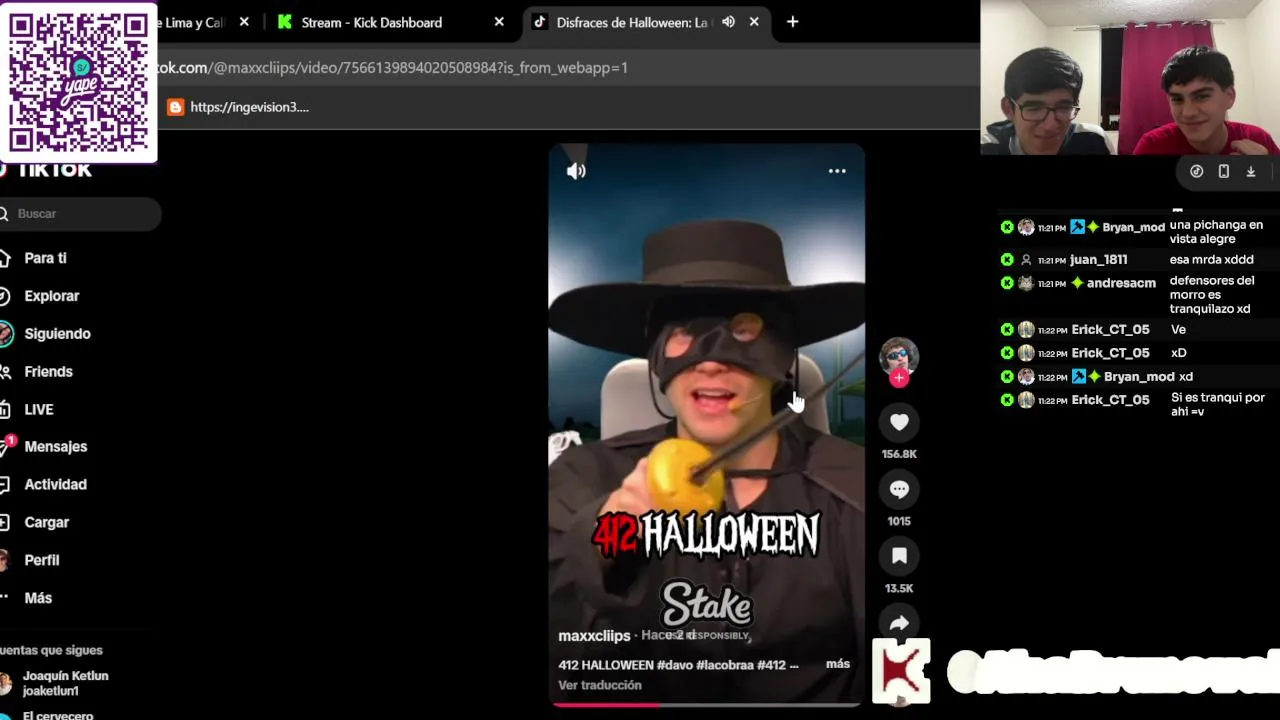Open LIVE section in sidebar
Image resolution: width=1280 pixels, height=720 pixels.
39,410
